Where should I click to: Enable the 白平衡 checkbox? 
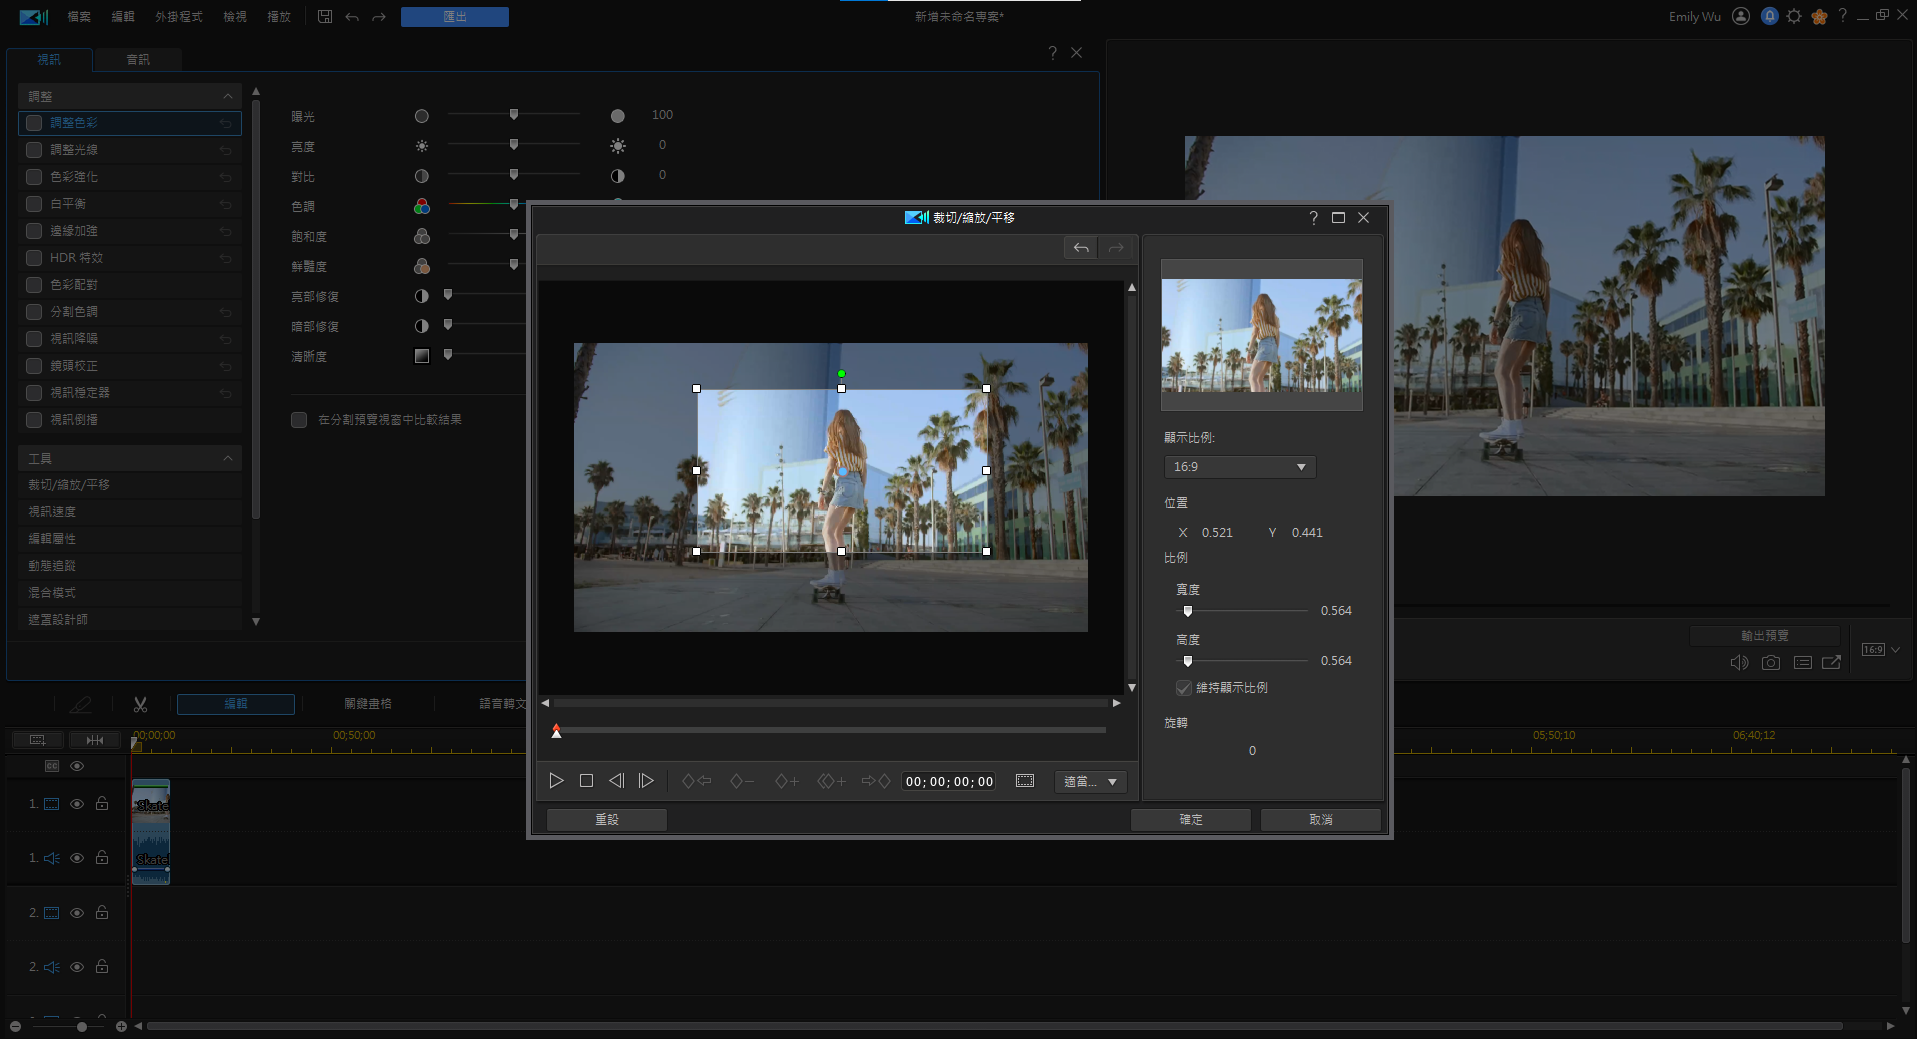tap(34, 204)
